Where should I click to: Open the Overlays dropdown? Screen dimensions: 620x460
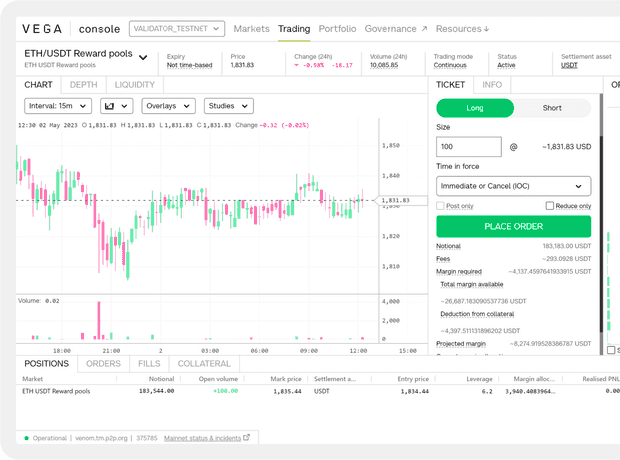tap(168, 106)
